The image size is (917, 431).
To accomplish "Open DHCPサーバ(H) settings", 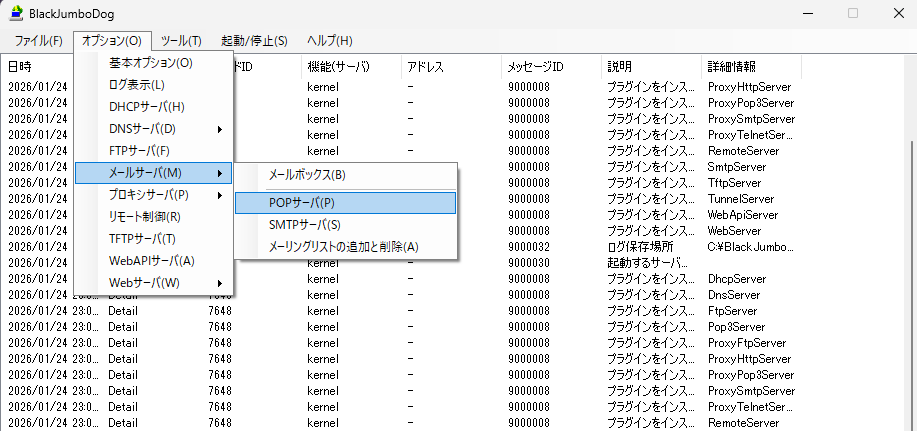I will [x=147, y=107].
